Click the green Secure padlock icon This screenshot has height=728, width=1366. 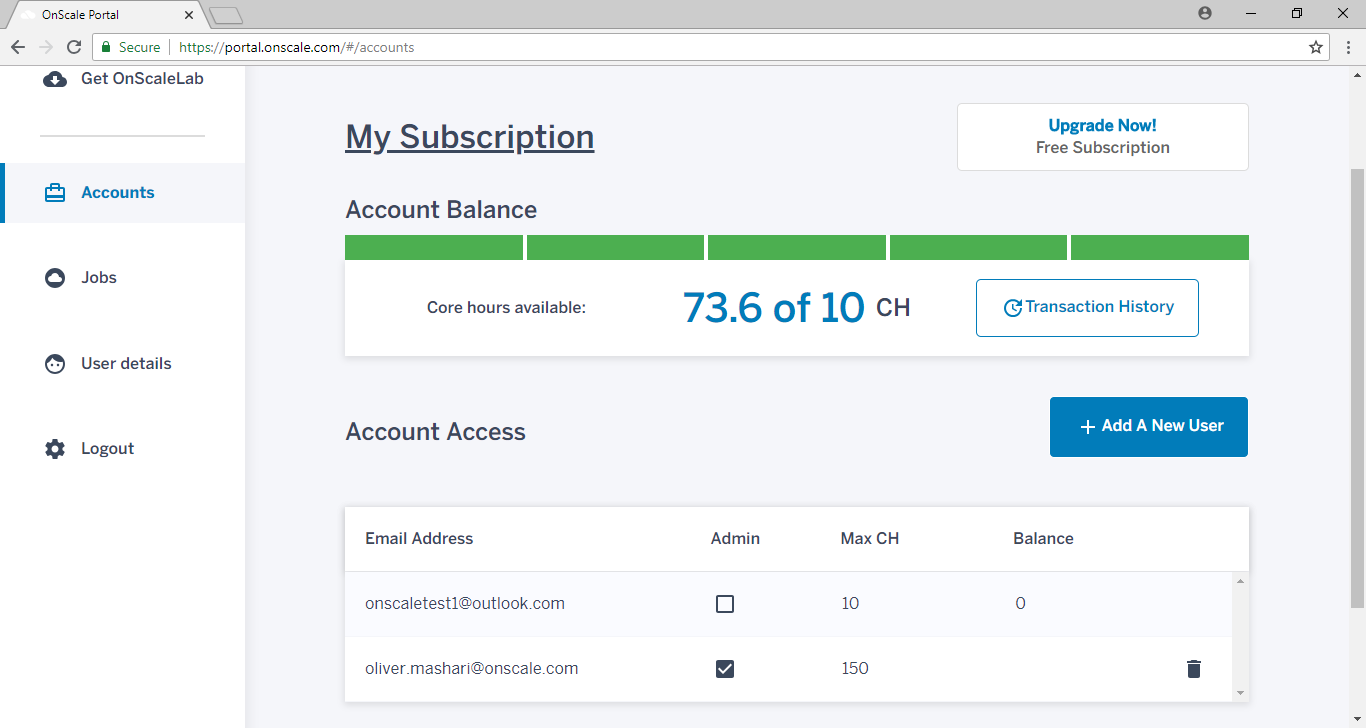[x=105, y=47]
